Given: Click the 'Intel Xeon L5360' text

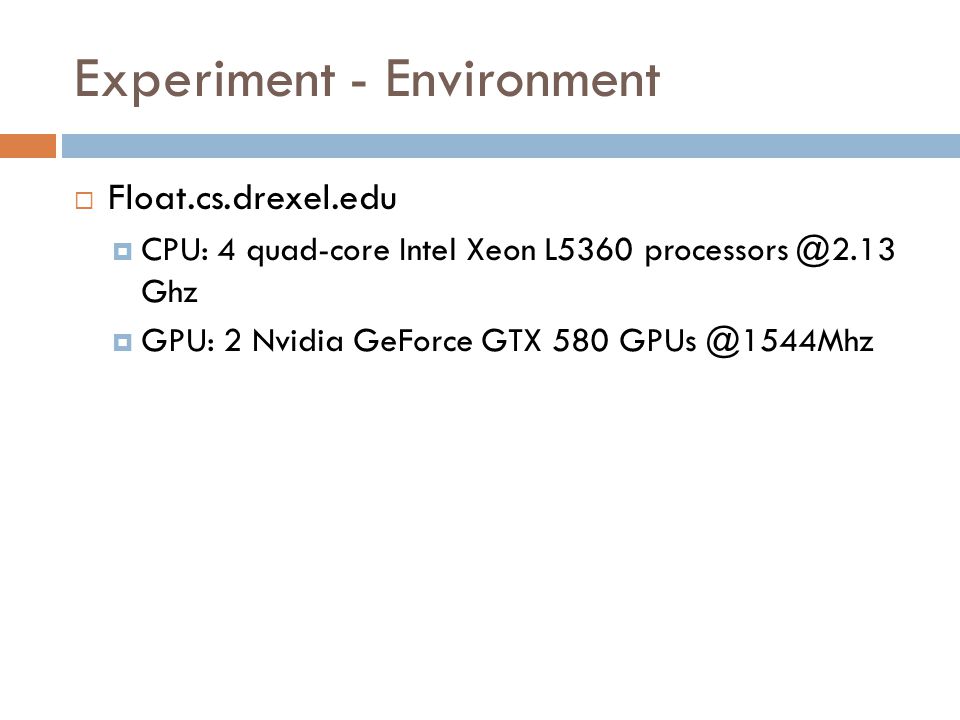Looking at the screenshot, I should click(516, 250).
